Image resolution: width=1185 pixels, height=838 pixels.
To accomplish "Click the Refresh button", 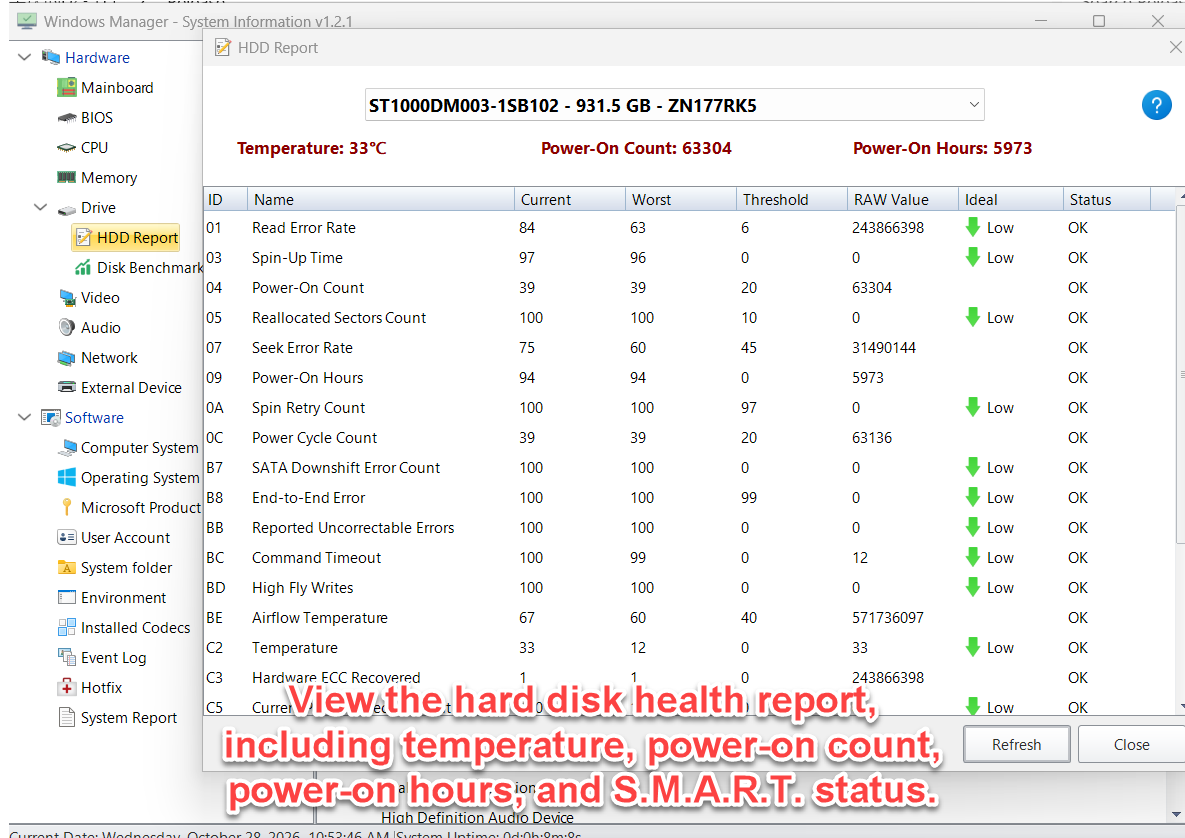I will 1016,744.
